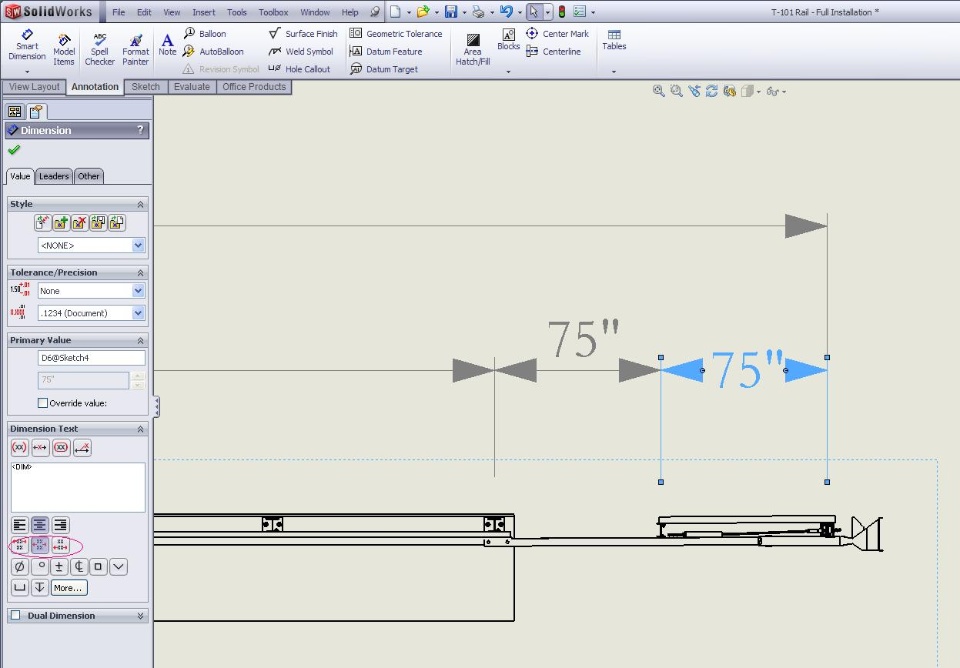960x668 pixels.
Task: Select the Smart Dimension tool
Action: [27, 45]
